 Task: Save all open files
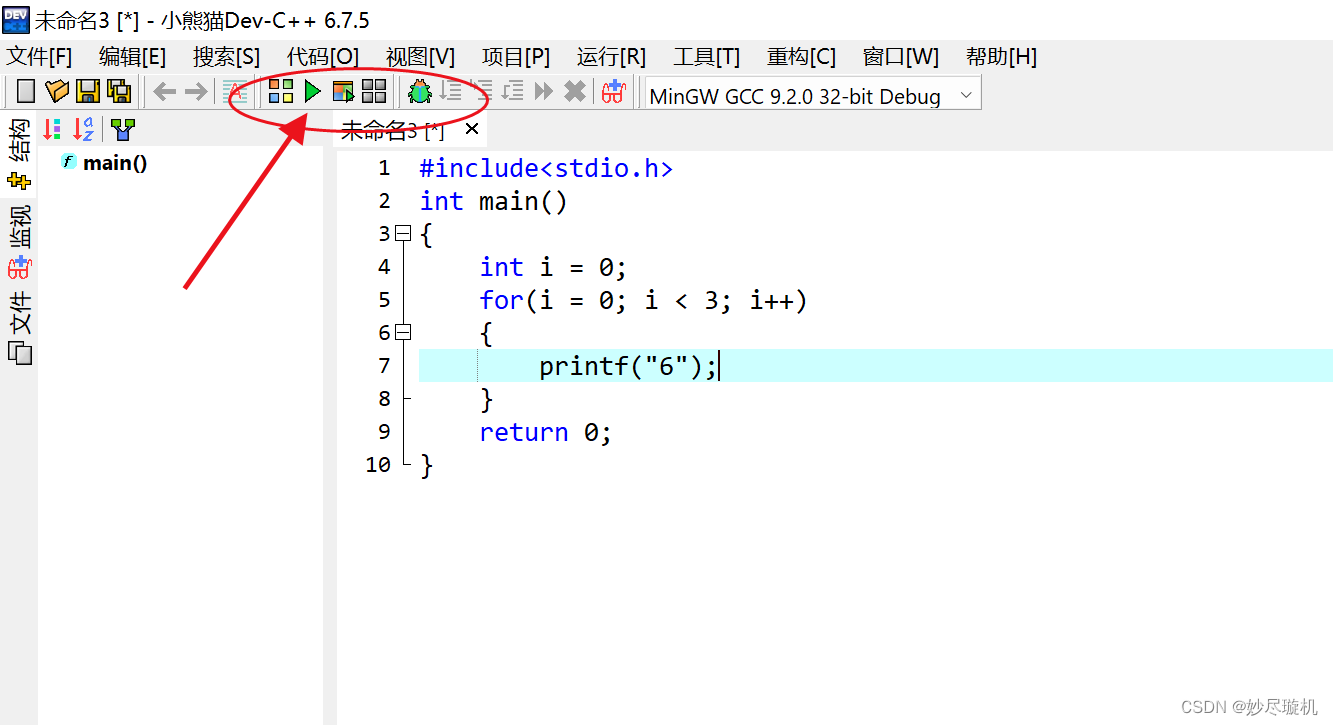pos(119,91)
